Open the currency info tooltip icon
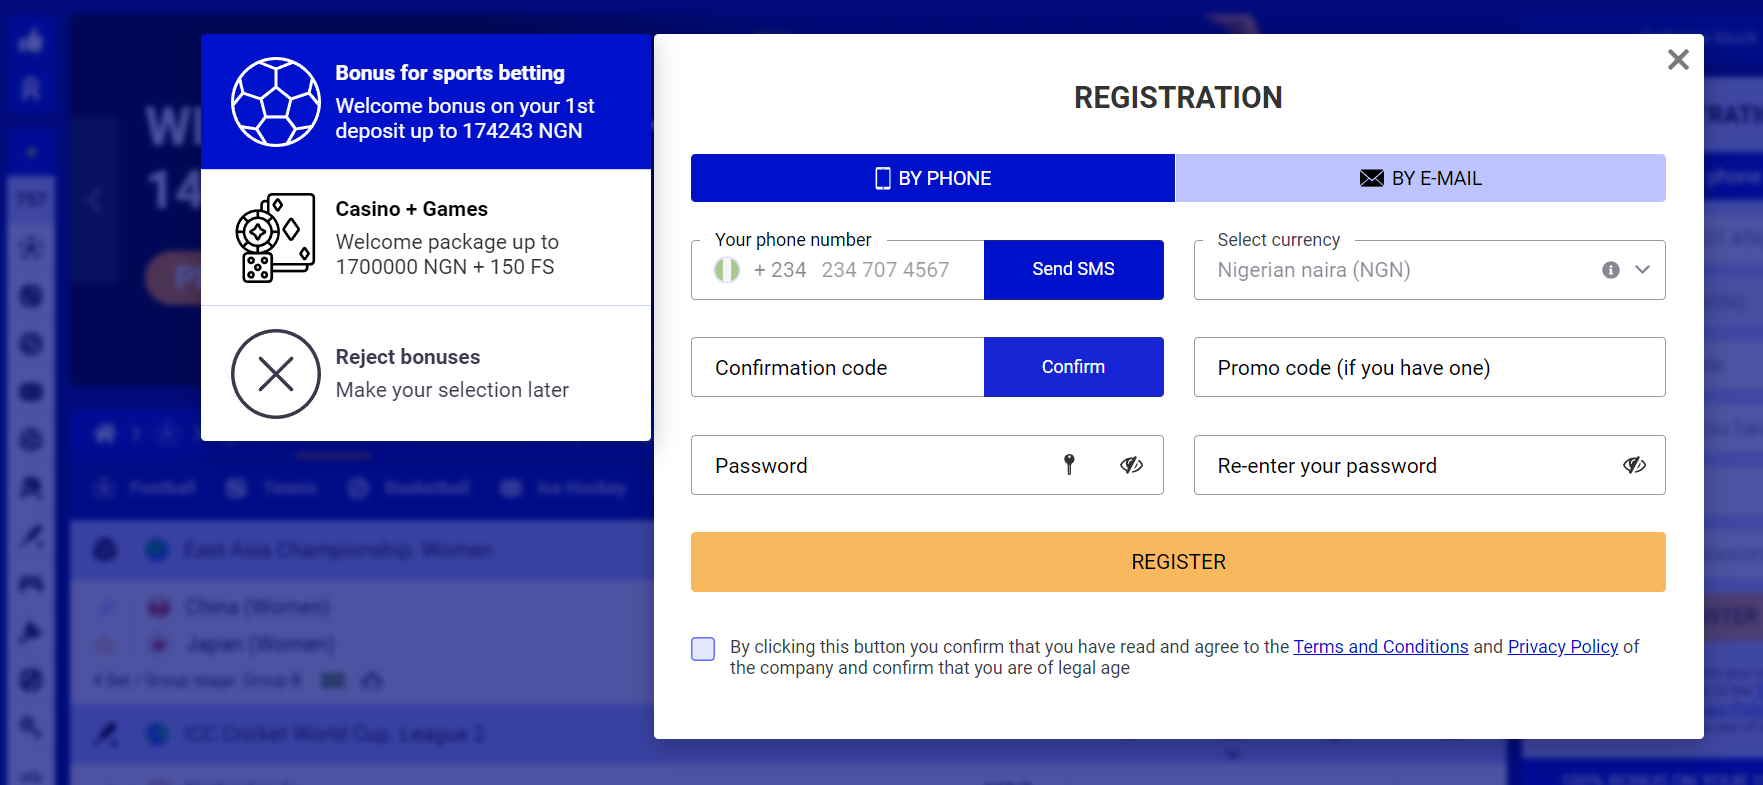1763x785 pixels. click(1610, 270)
